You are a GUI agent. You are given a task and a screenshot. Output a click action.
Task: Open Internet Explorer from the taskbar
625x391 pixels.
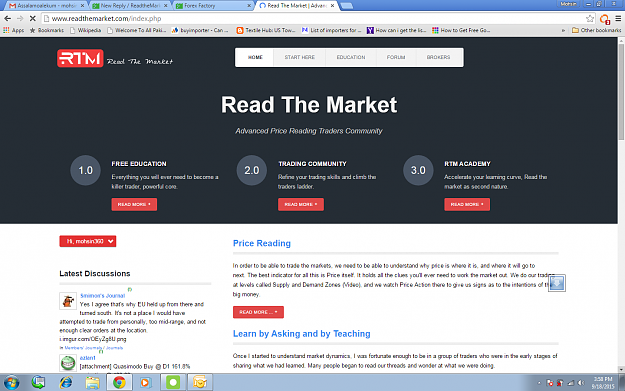(66, 383)
